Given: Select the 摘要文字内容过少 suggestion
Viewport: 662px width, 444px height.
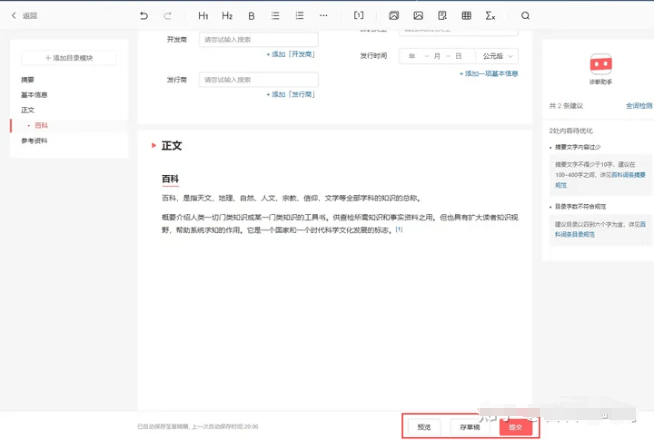Looking at the screenshot, I should click(578, 147).
